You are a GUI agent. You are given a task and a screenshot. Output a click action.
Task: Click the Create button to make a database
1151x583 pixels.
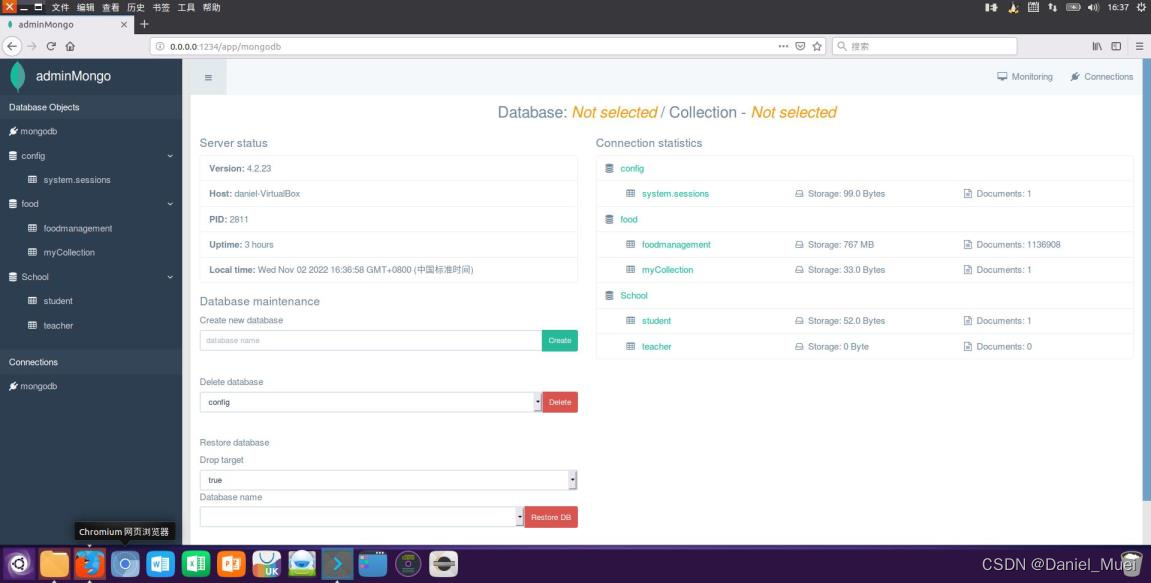click(559, 340)
